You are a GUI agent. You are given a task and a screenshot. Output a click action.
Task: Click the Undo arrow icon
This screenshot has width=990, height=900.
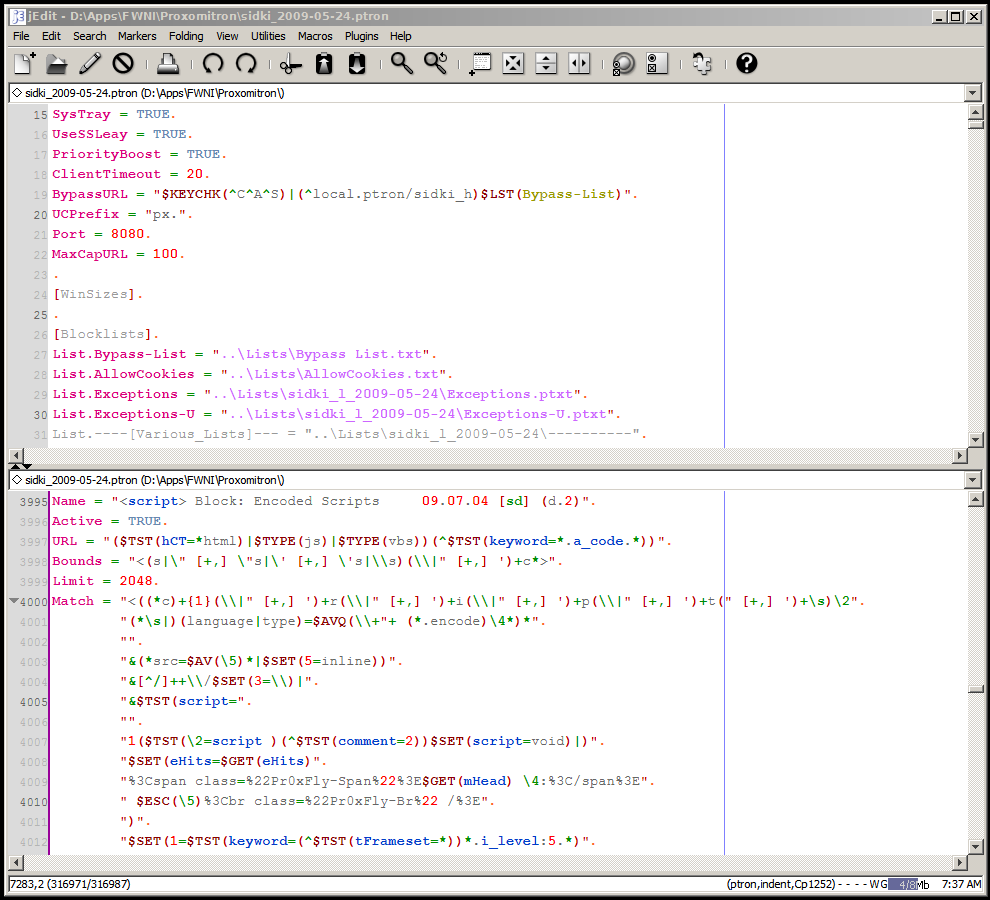pos(213,64)
